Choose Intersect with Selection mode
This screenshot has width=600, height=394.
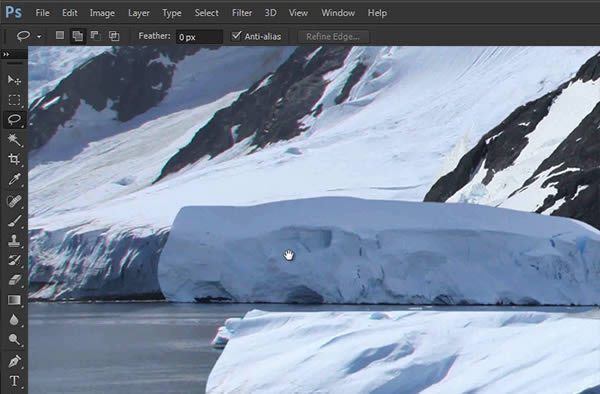pos(114,36)
